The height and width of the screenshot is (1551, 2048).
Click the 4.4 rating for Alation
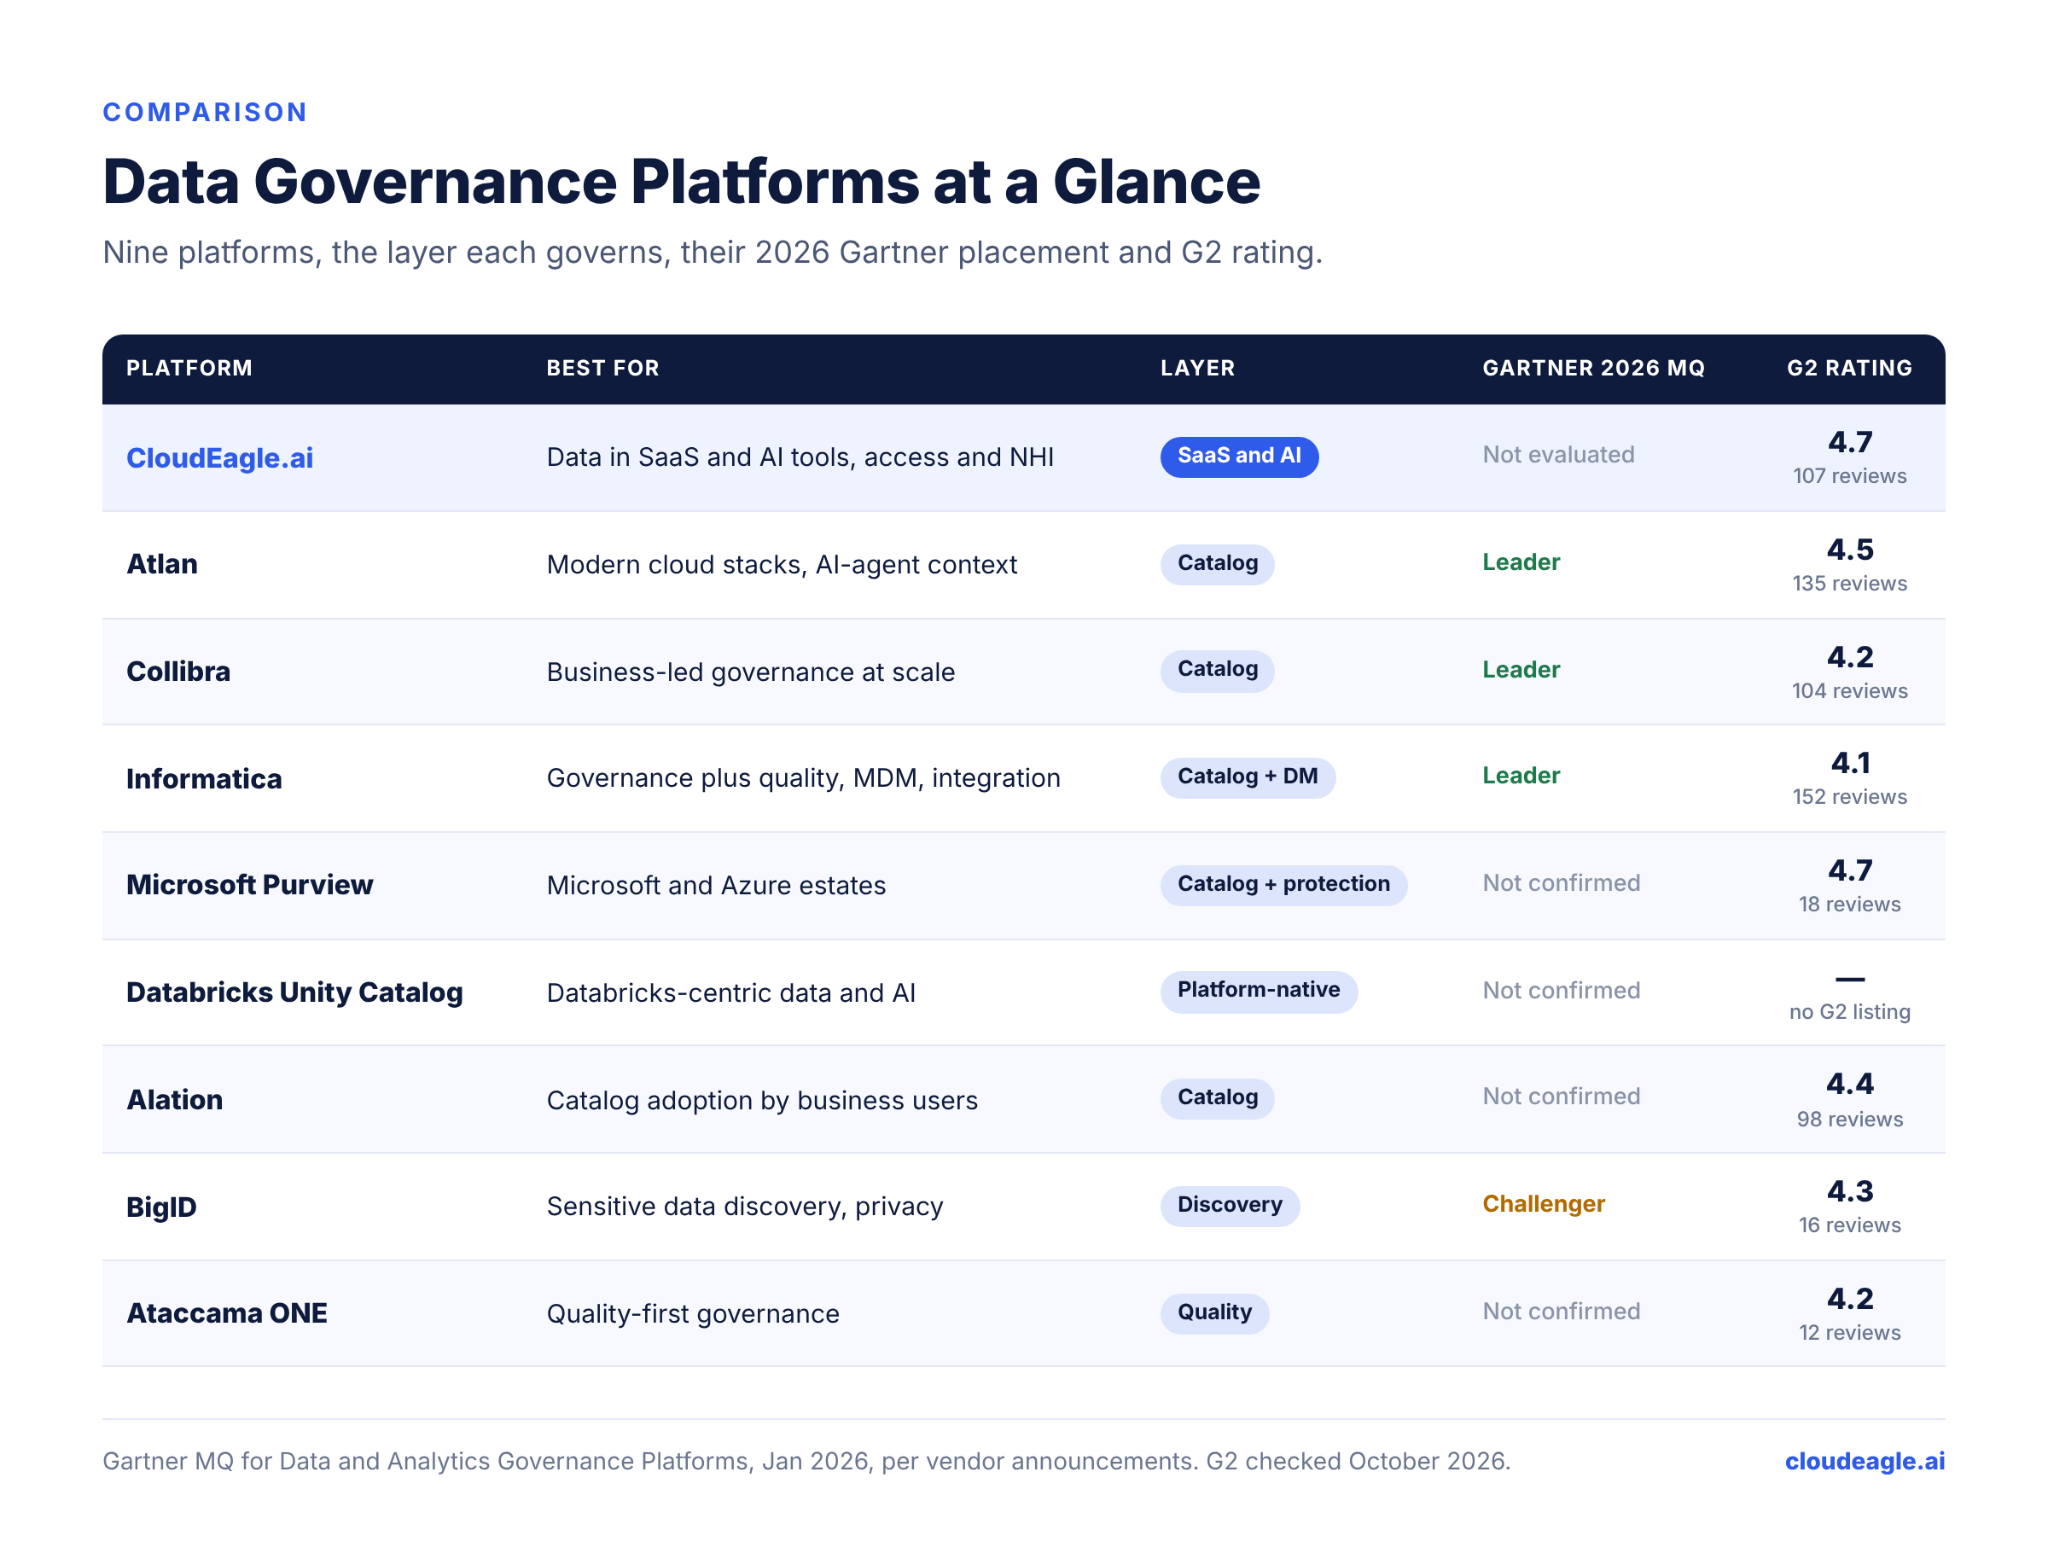(1849, 1084)
